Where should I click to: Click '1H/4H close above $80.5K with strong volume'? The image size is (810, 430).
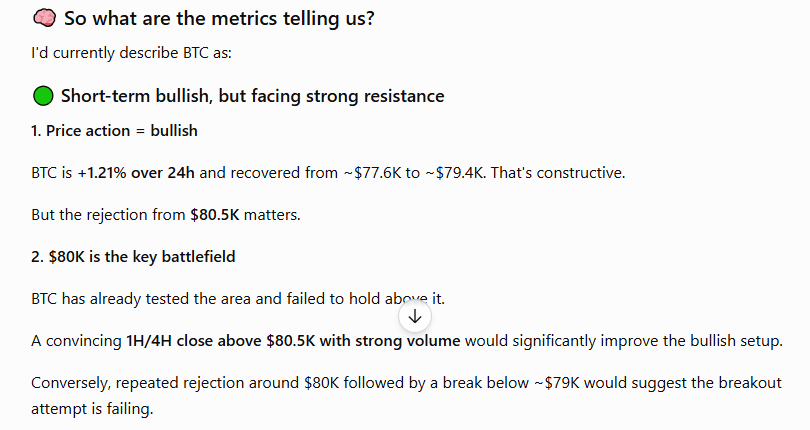pyautogui.click(x=293, y=341)
